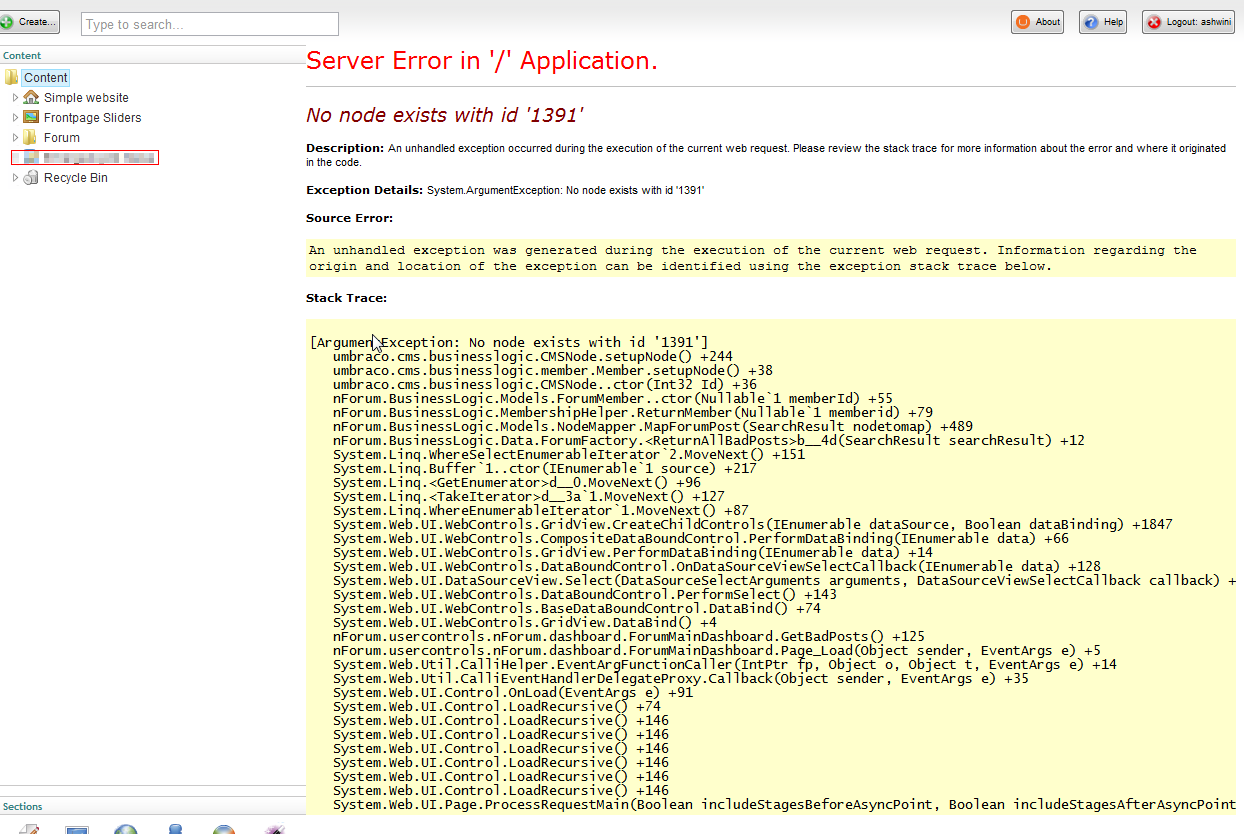Click the 'Sections' panel header text

click(x=23, y=806)
